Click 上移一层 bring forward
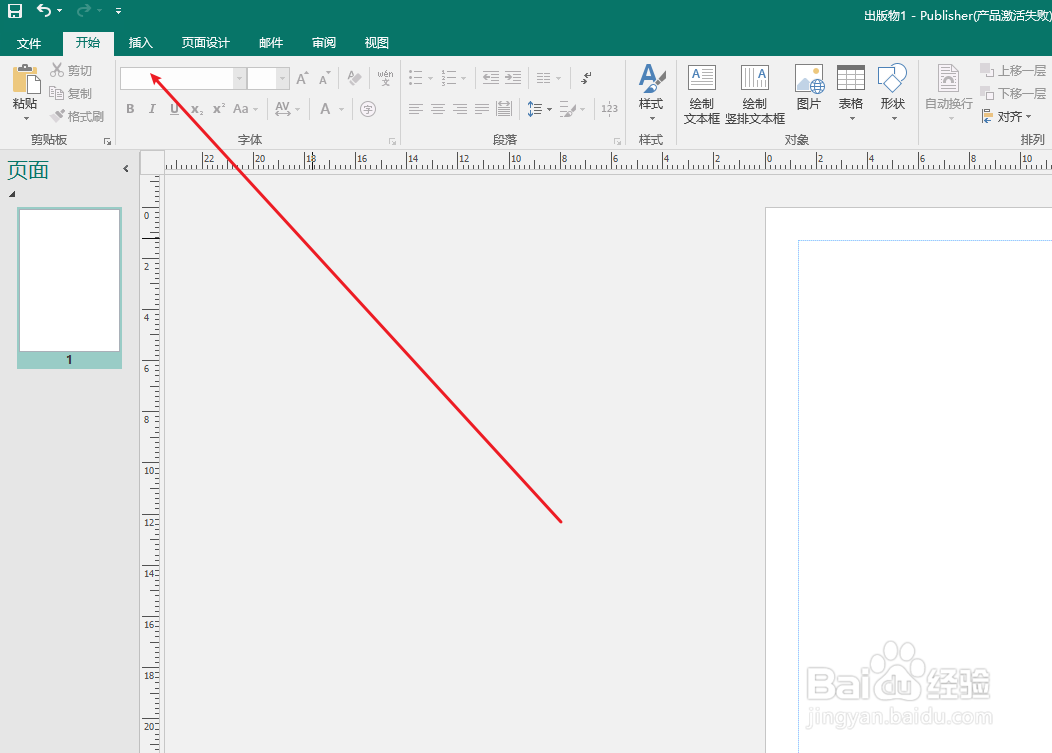Image resolution: width=1052 pixels, height=753 pixels. pos(1013,70)
